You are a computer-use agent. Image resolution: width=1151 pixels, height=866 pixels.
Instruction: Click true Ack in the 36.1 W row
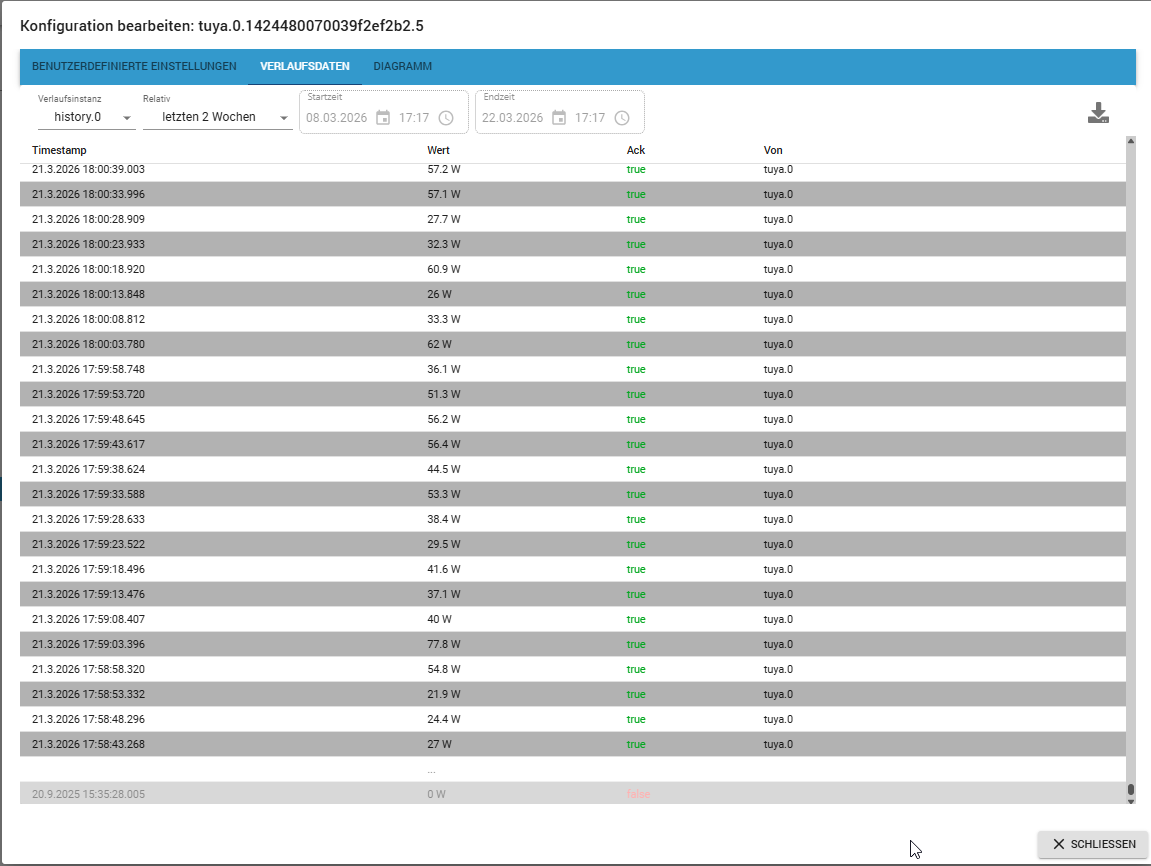[x=636, y=369]
